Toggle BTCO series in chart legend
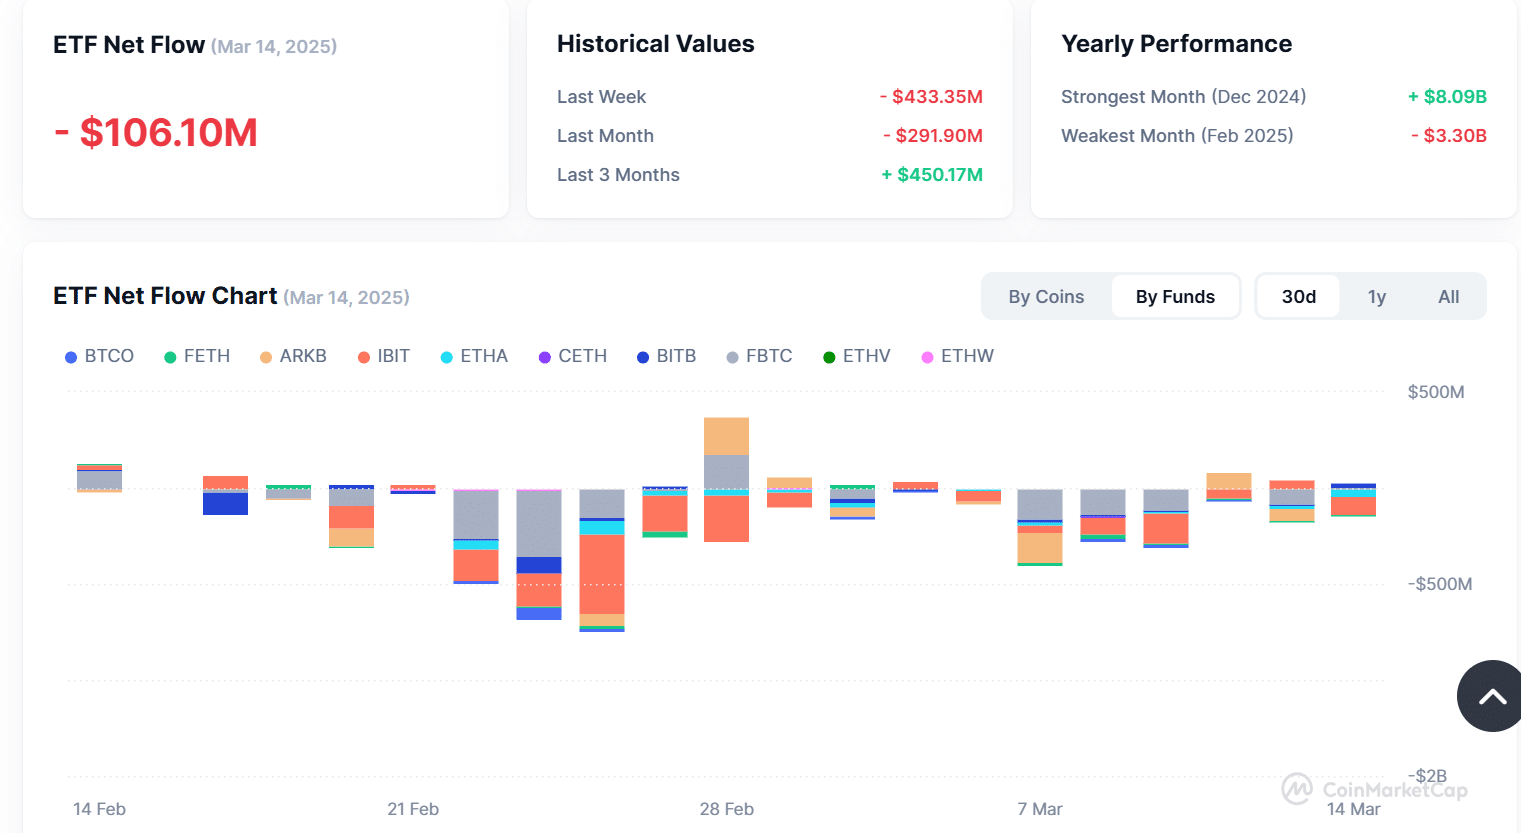Image resolution: width=1521 pixels, height=833 pixels. pyautogui.click(x=99, y=356)
